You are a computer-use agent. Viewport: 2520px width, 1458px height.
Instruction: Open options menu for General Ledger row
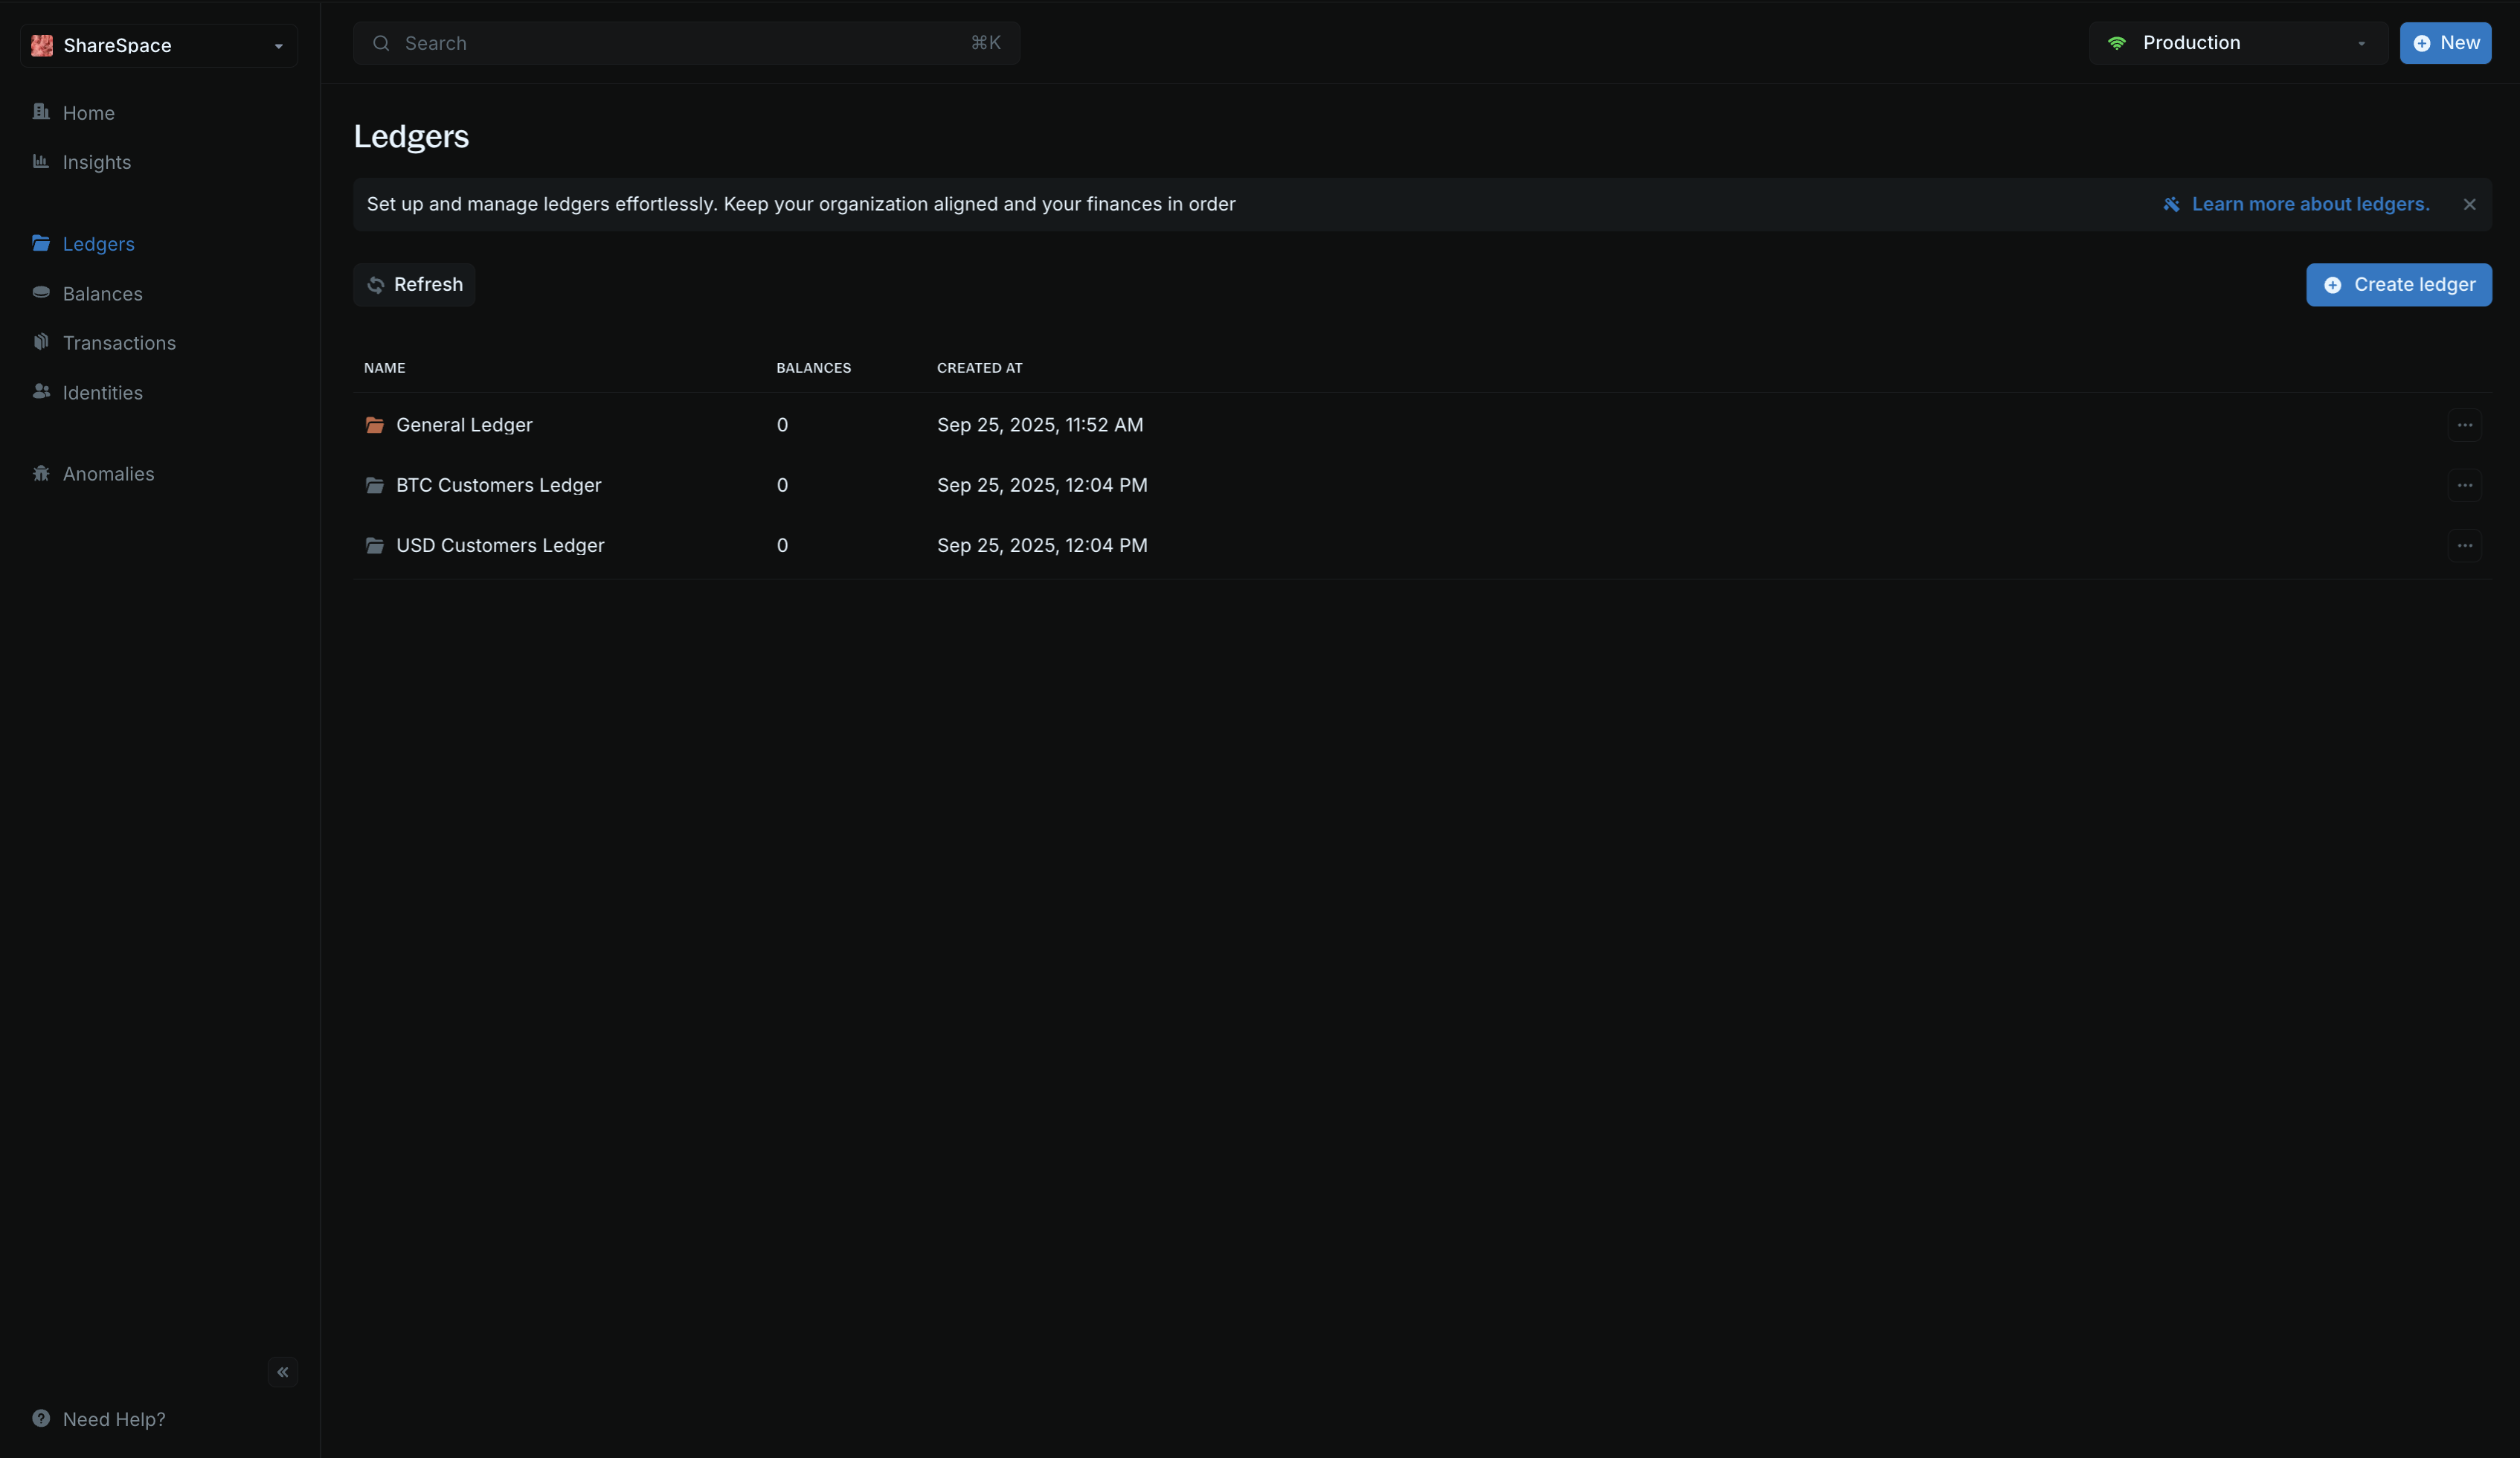click(2464, 425)
